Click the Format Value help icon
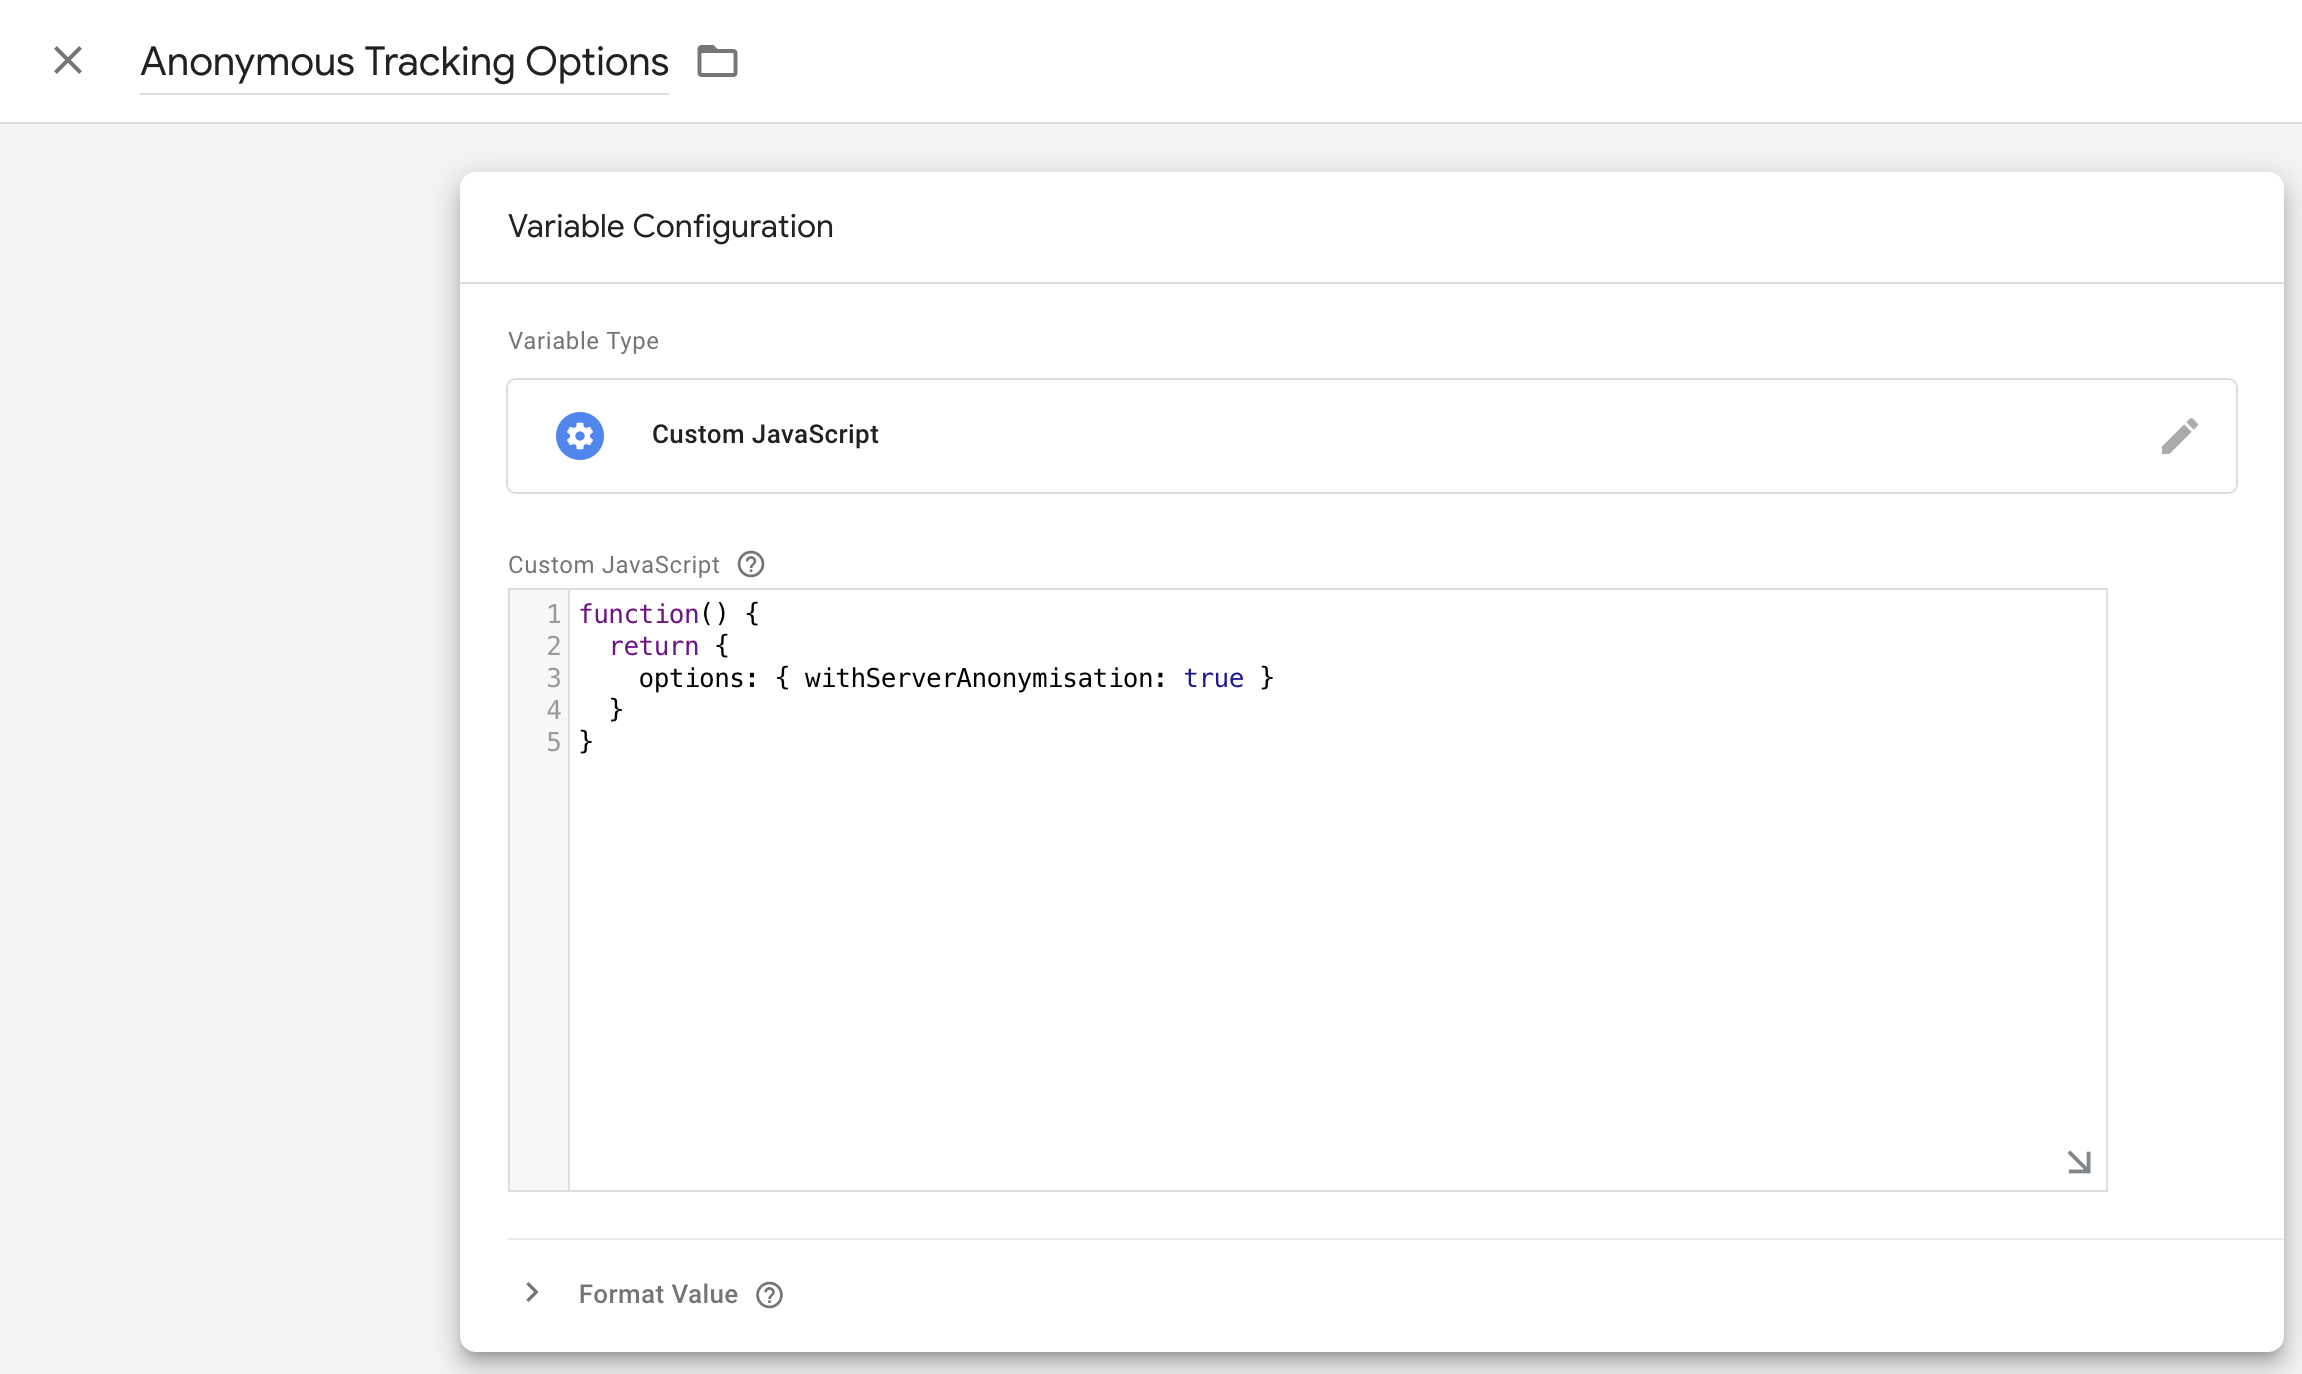 pos(768,1294)
